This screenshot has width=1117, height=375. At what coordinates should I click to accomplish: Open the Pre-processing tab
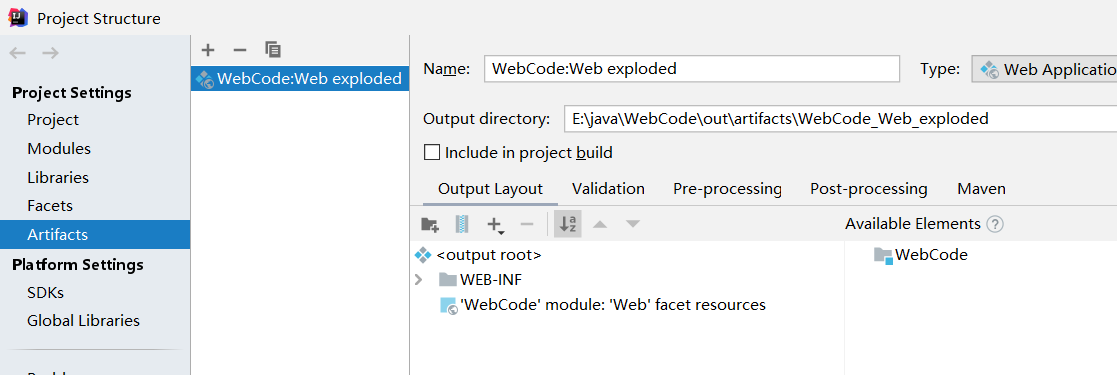[727, 189]
